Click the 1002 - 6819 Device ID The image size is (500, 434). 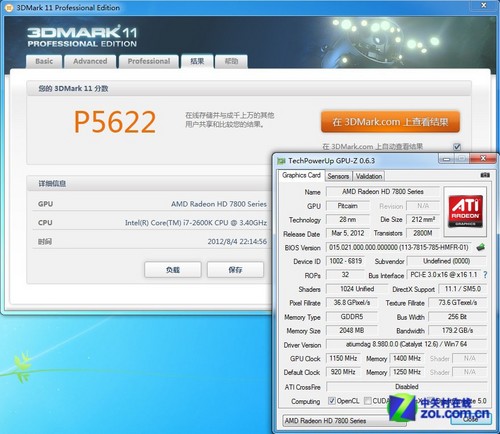tap(345, 261)
